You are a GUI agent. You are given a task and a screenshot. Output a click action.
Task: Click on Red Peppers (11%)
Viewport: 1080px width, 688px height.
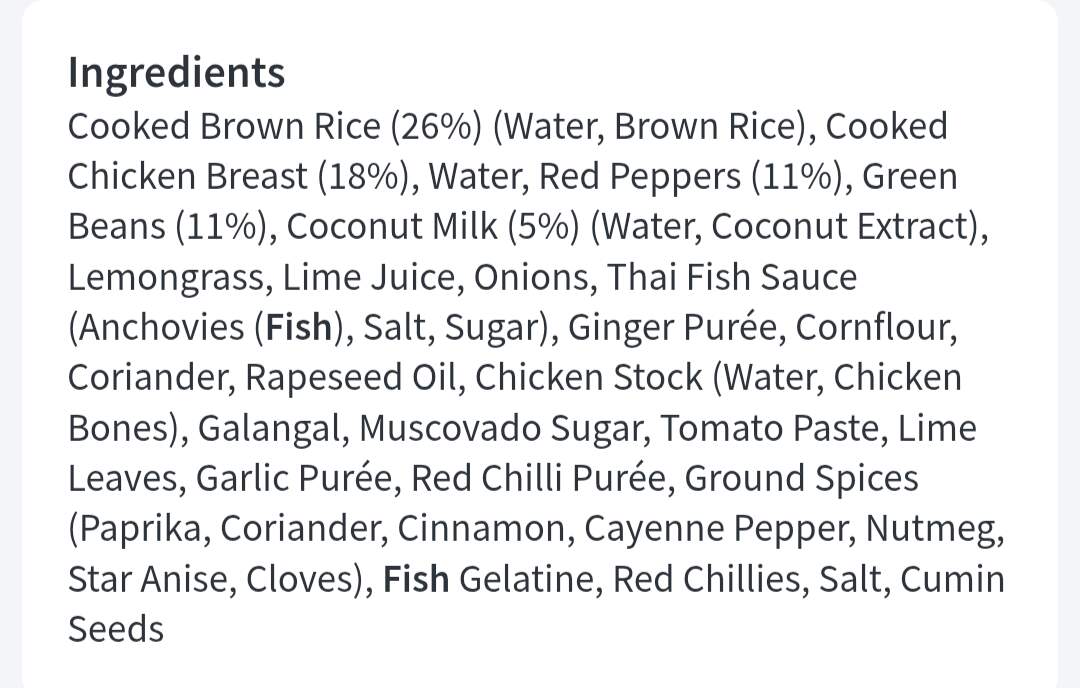[691, 177]
